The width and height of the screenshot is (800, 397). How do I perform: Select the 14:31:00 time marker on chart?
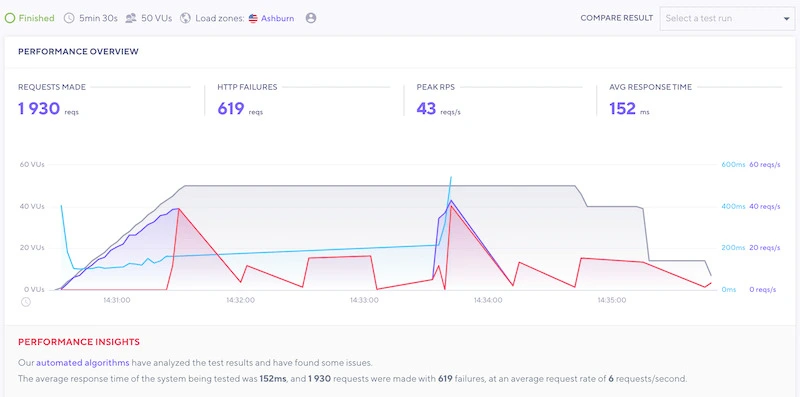[117, 300]
